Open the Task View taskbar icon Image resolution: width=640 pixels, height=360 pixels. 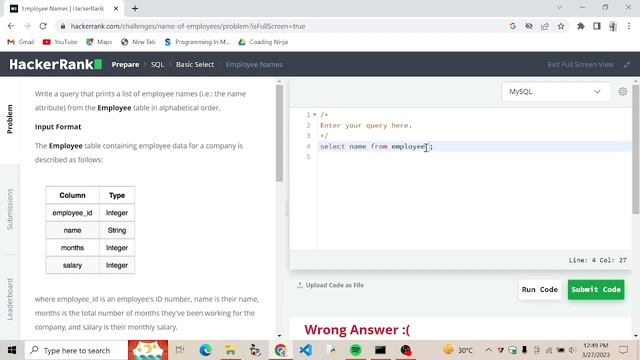point(180,350)
